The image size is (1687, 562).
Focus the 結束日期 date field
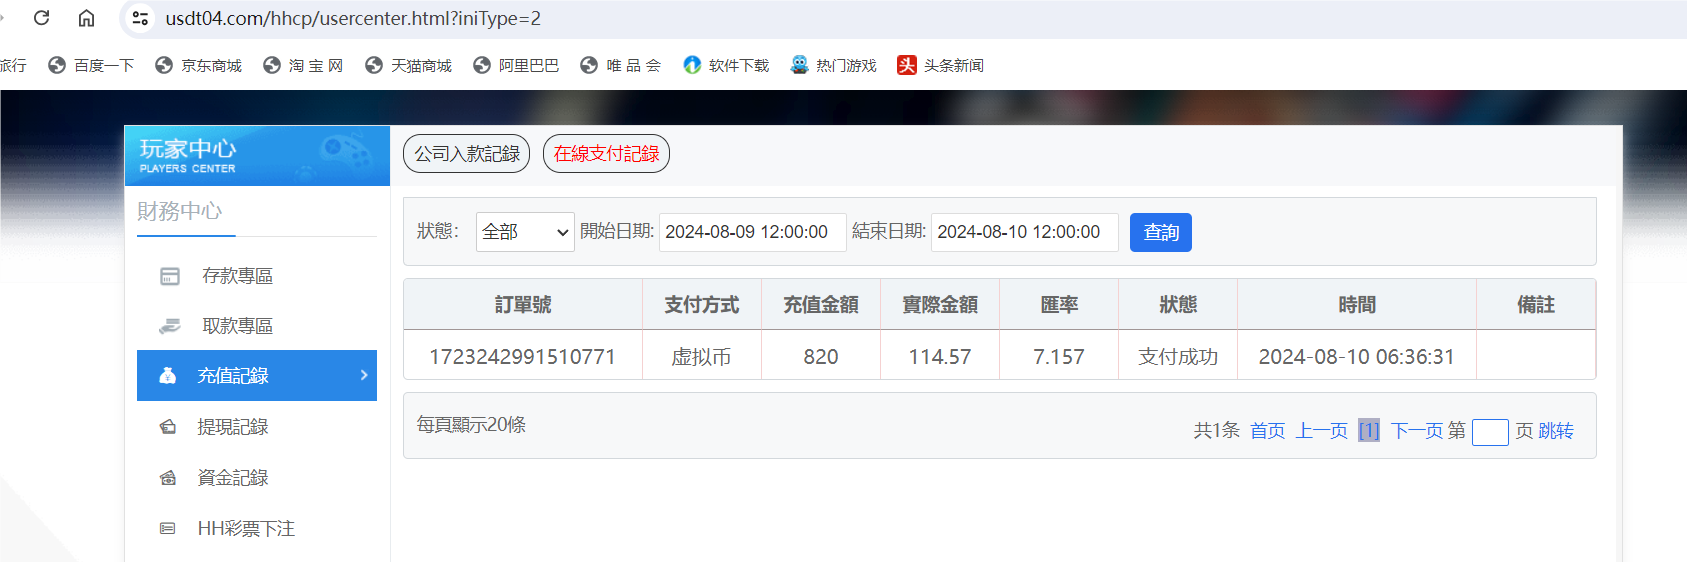point(1025,232)
